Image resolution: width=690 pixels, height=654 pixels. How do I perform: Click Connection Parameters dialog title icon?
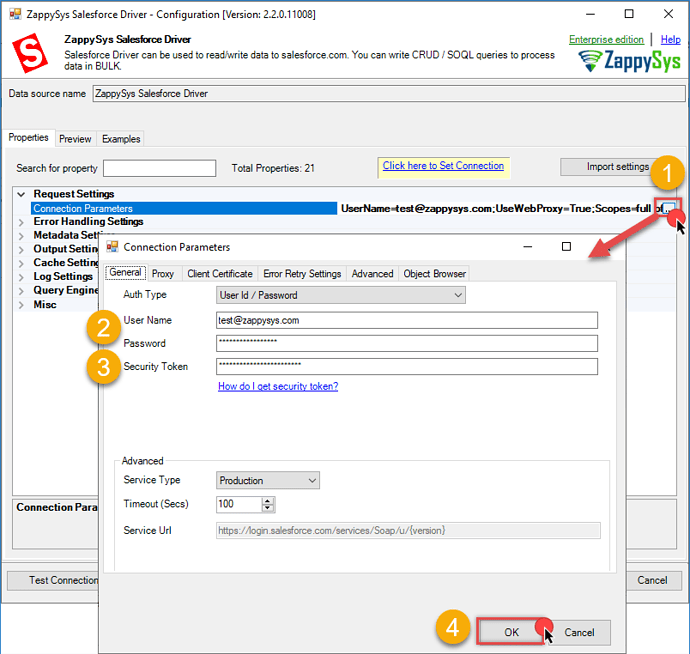113,247
